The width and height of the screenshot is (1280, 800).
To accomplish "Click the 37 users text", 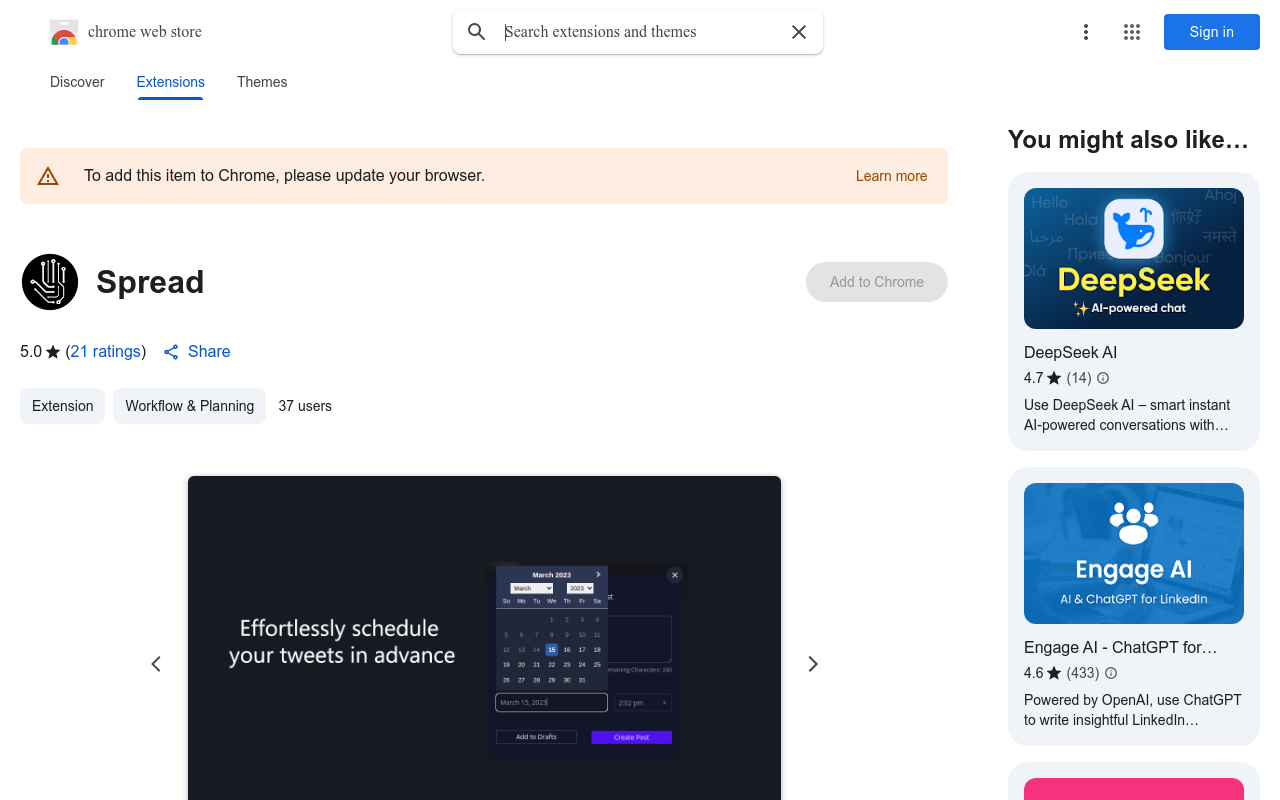I will point(305,406).
